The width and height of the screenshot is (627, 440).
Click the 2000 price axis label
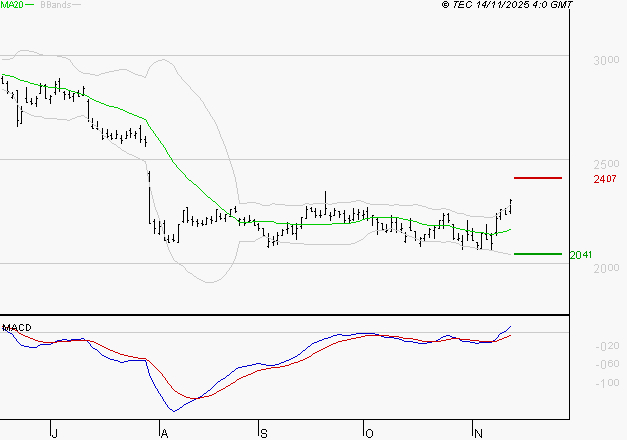pyautogui.click(x=606, y=268)
